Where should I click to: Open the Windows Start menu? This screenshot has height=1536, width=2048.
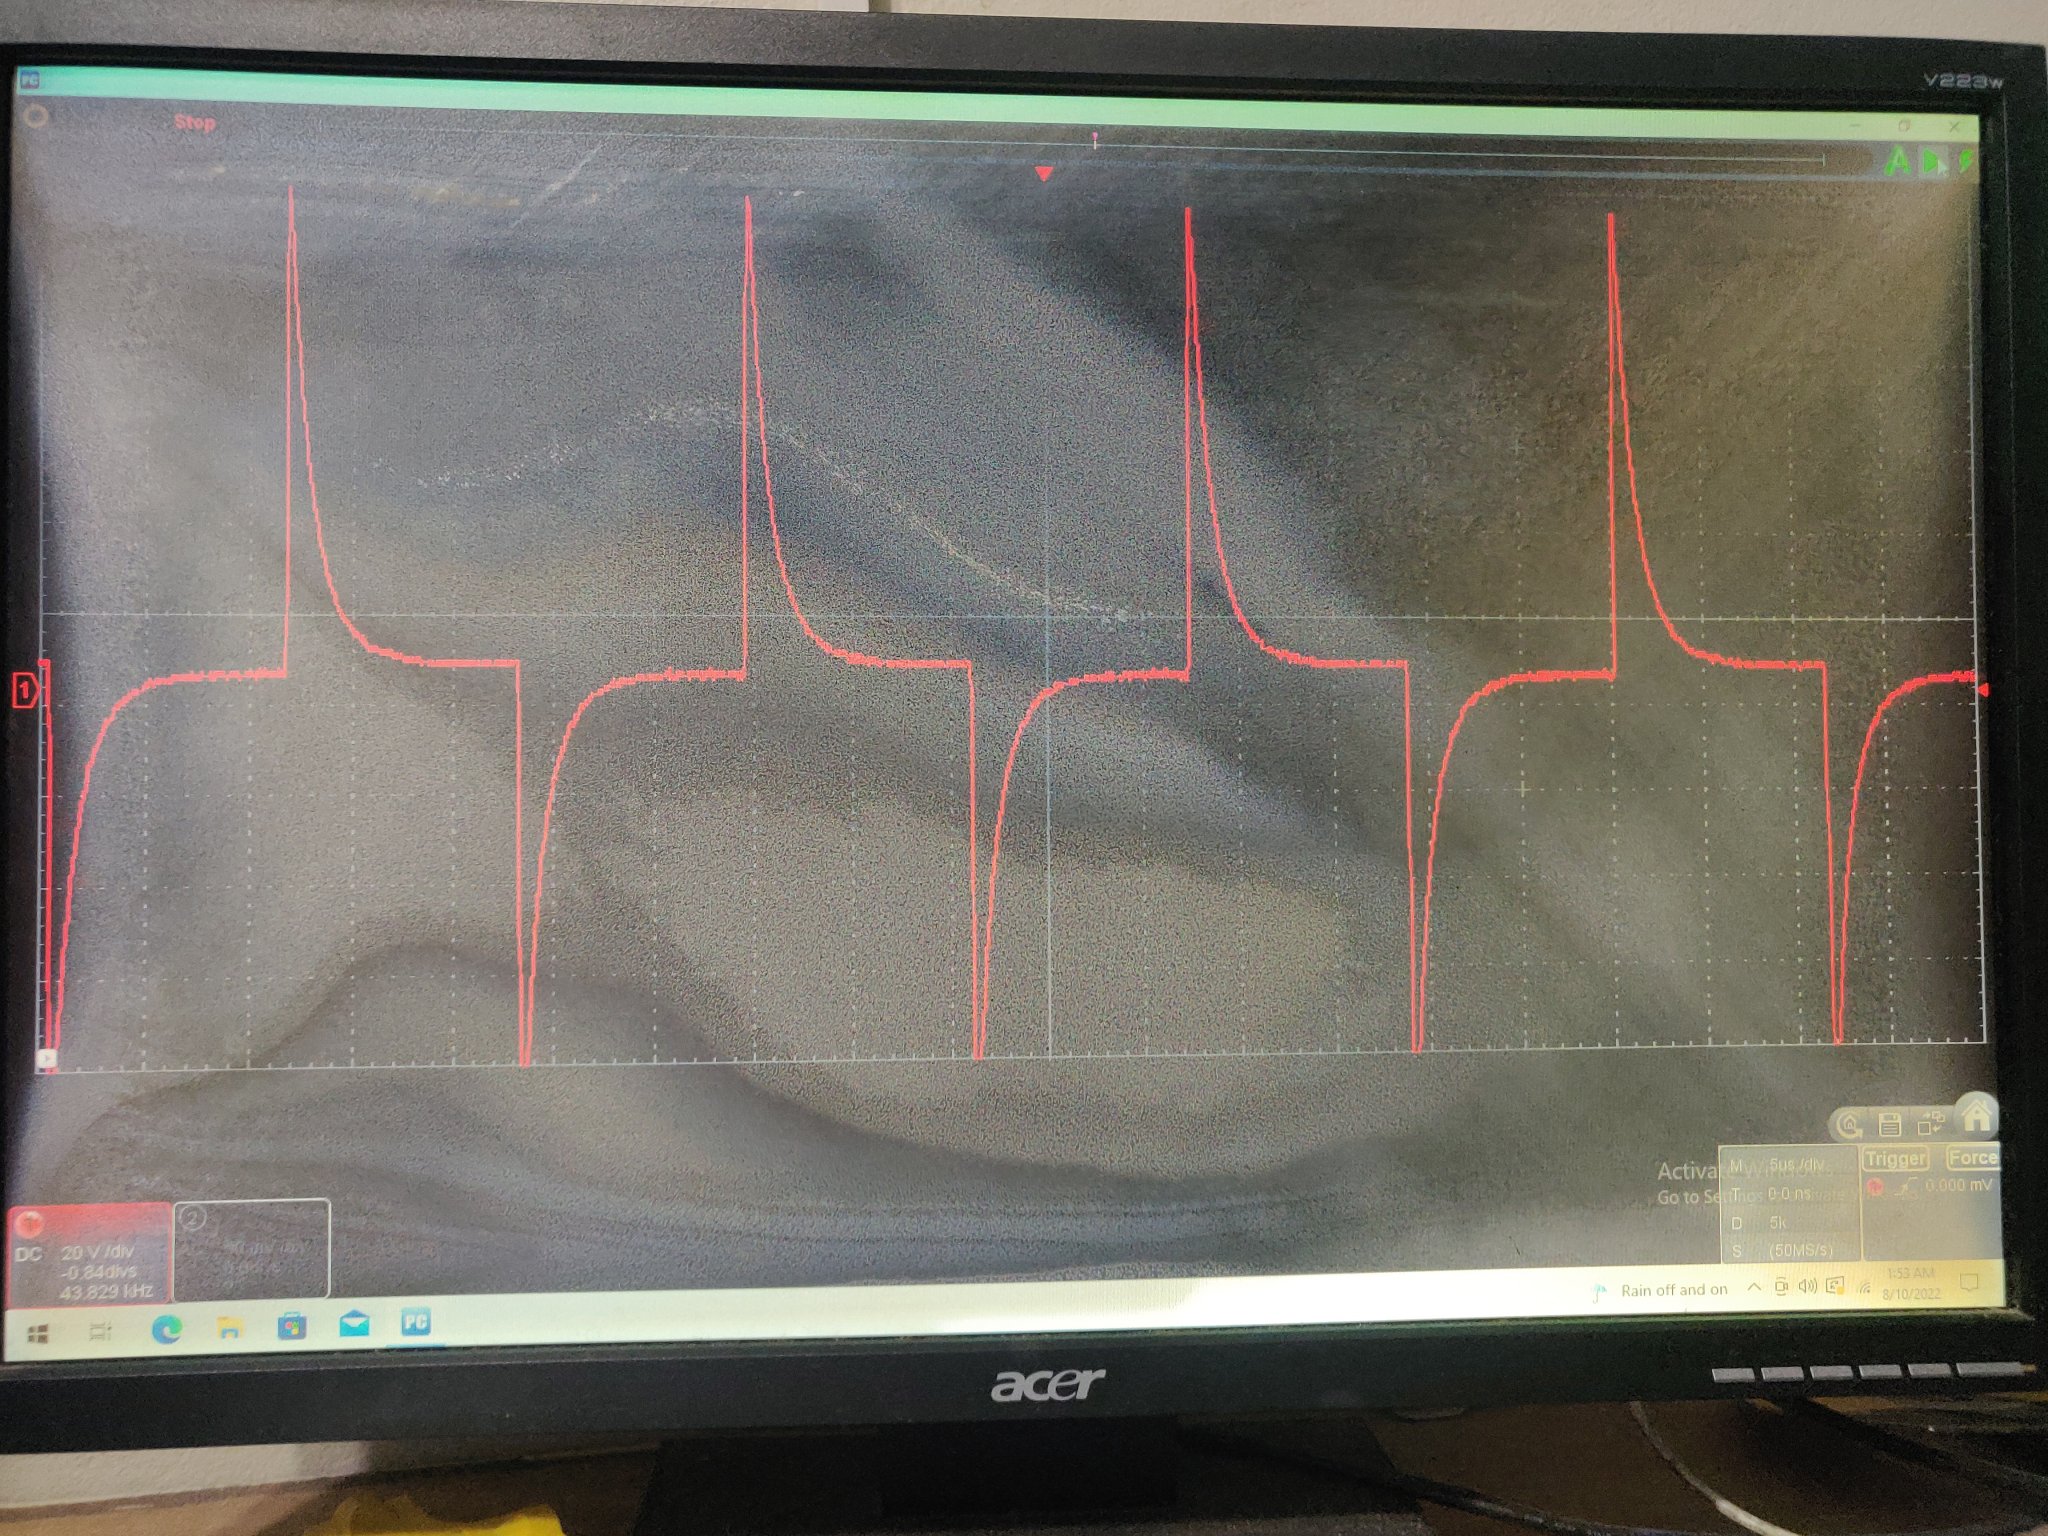[38, 1334]
